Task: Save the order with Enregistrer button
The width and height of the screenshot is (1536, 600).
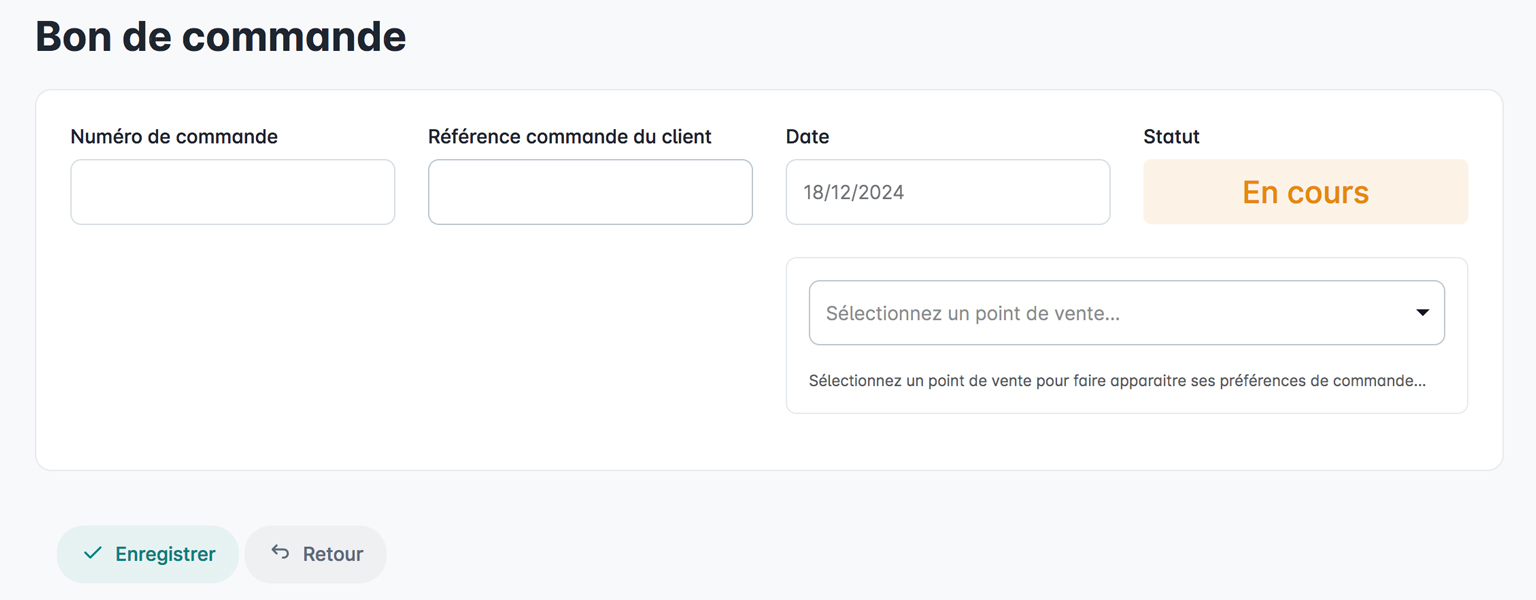Action: (147, 554)
